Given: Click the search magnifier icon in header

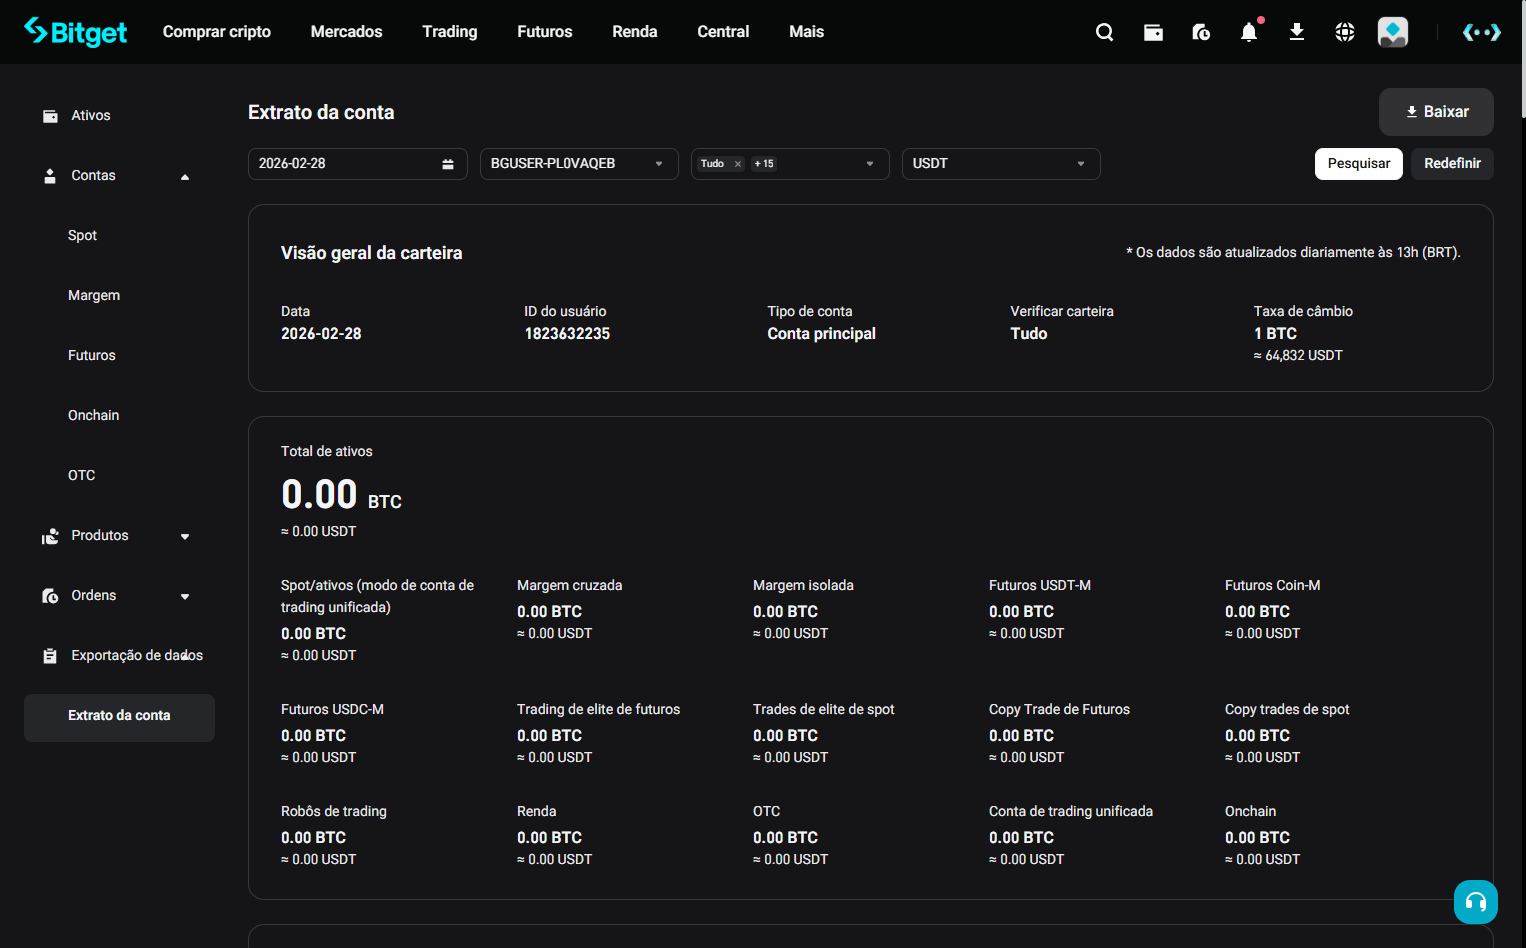Looking at the screenshot, I should pyautogui.click(x=1105, y=32).
